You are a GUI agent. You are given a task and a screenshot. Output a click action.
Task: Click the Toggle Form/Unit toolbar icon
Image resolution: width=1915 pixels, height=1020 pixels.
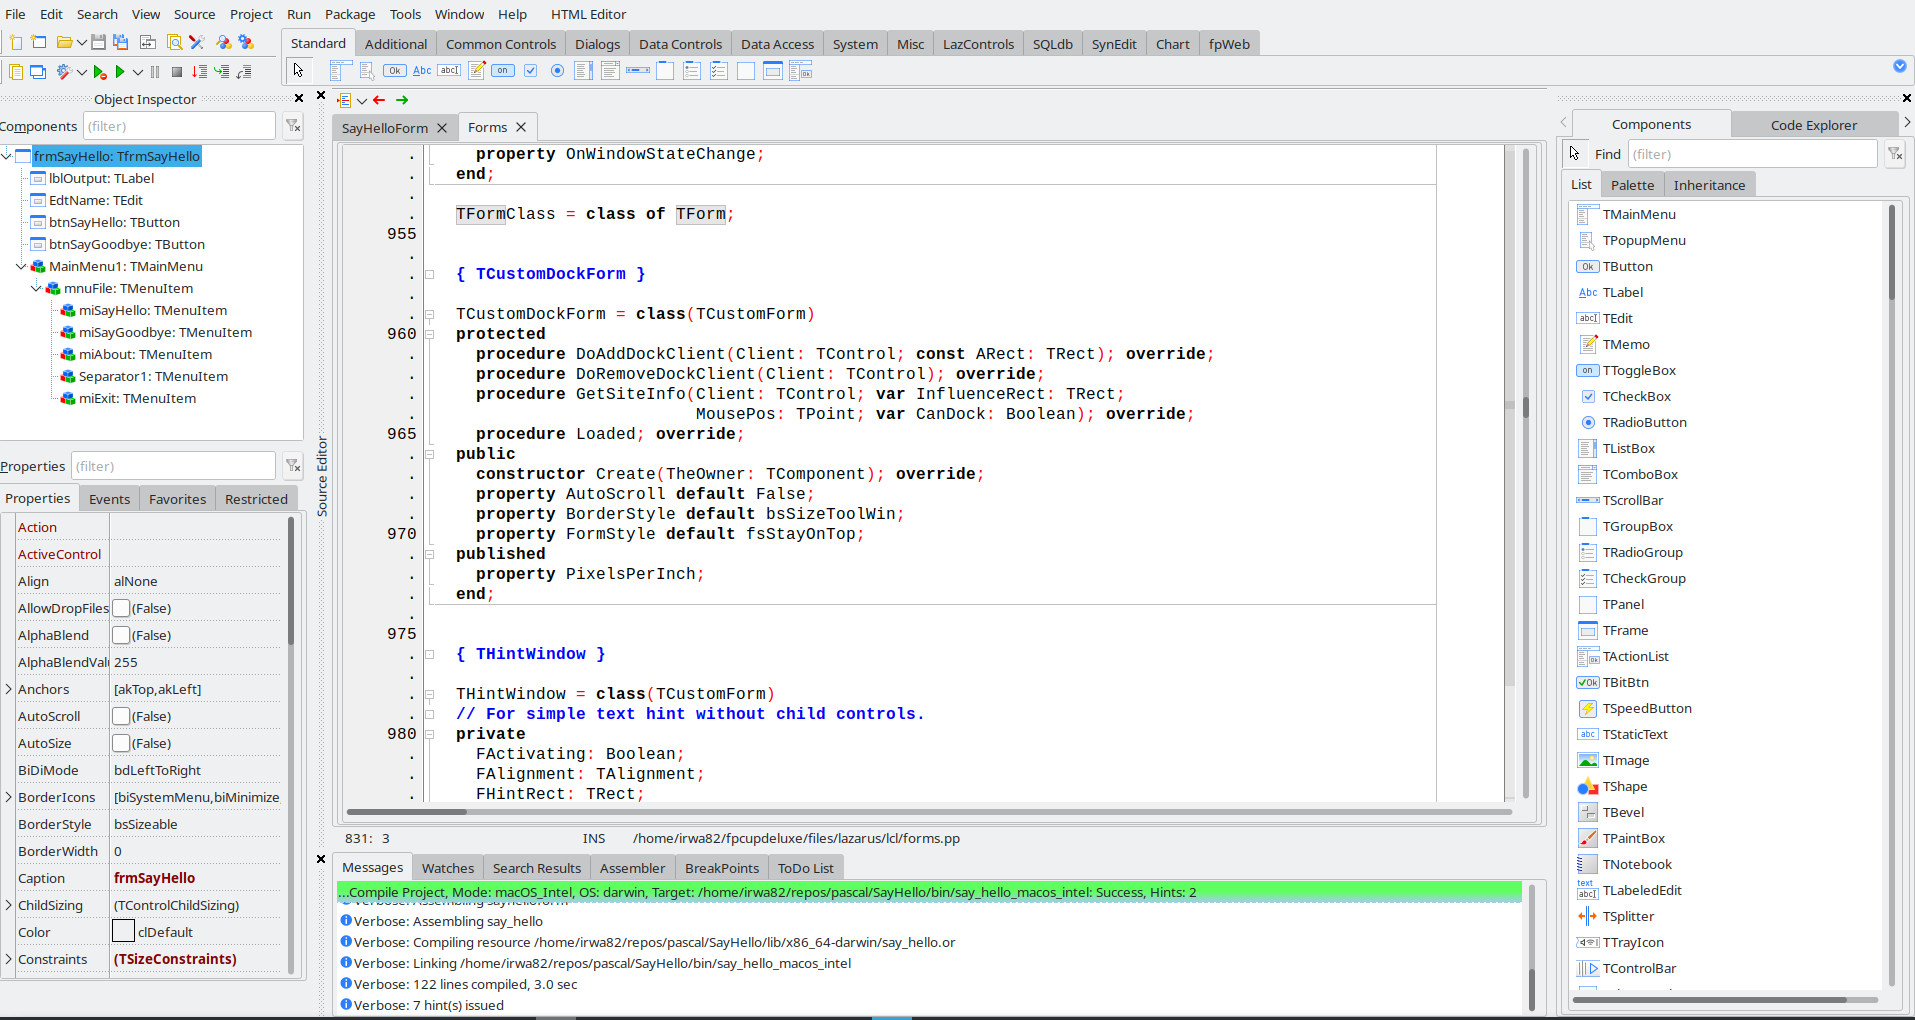point(147,42)
